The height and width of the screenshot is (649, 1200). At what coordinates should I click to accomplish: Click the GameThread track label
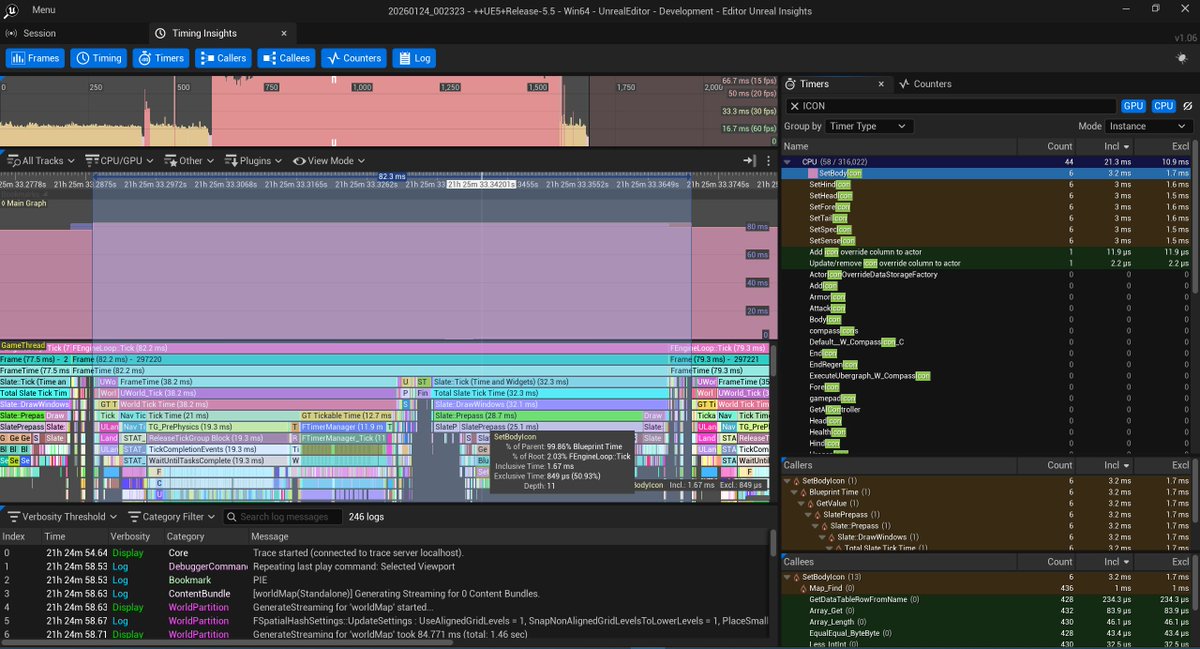coord(23,345)
